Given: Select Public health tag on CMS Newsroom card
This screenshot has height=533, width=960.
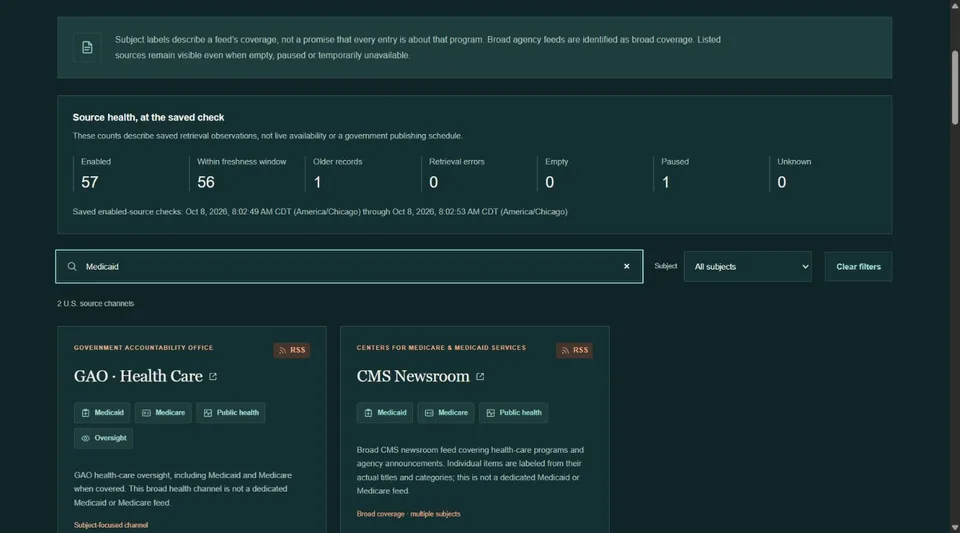Looking at the screenshot, I should coord(514,412).
